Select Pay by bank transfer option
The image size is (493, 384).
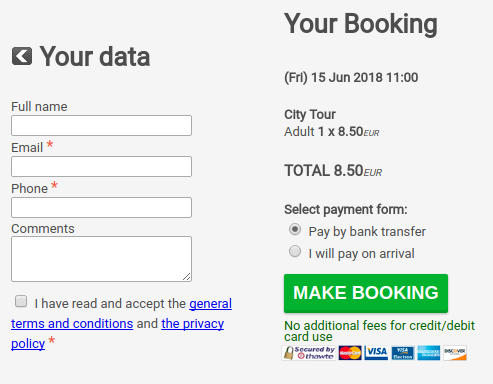click(295, 230)
